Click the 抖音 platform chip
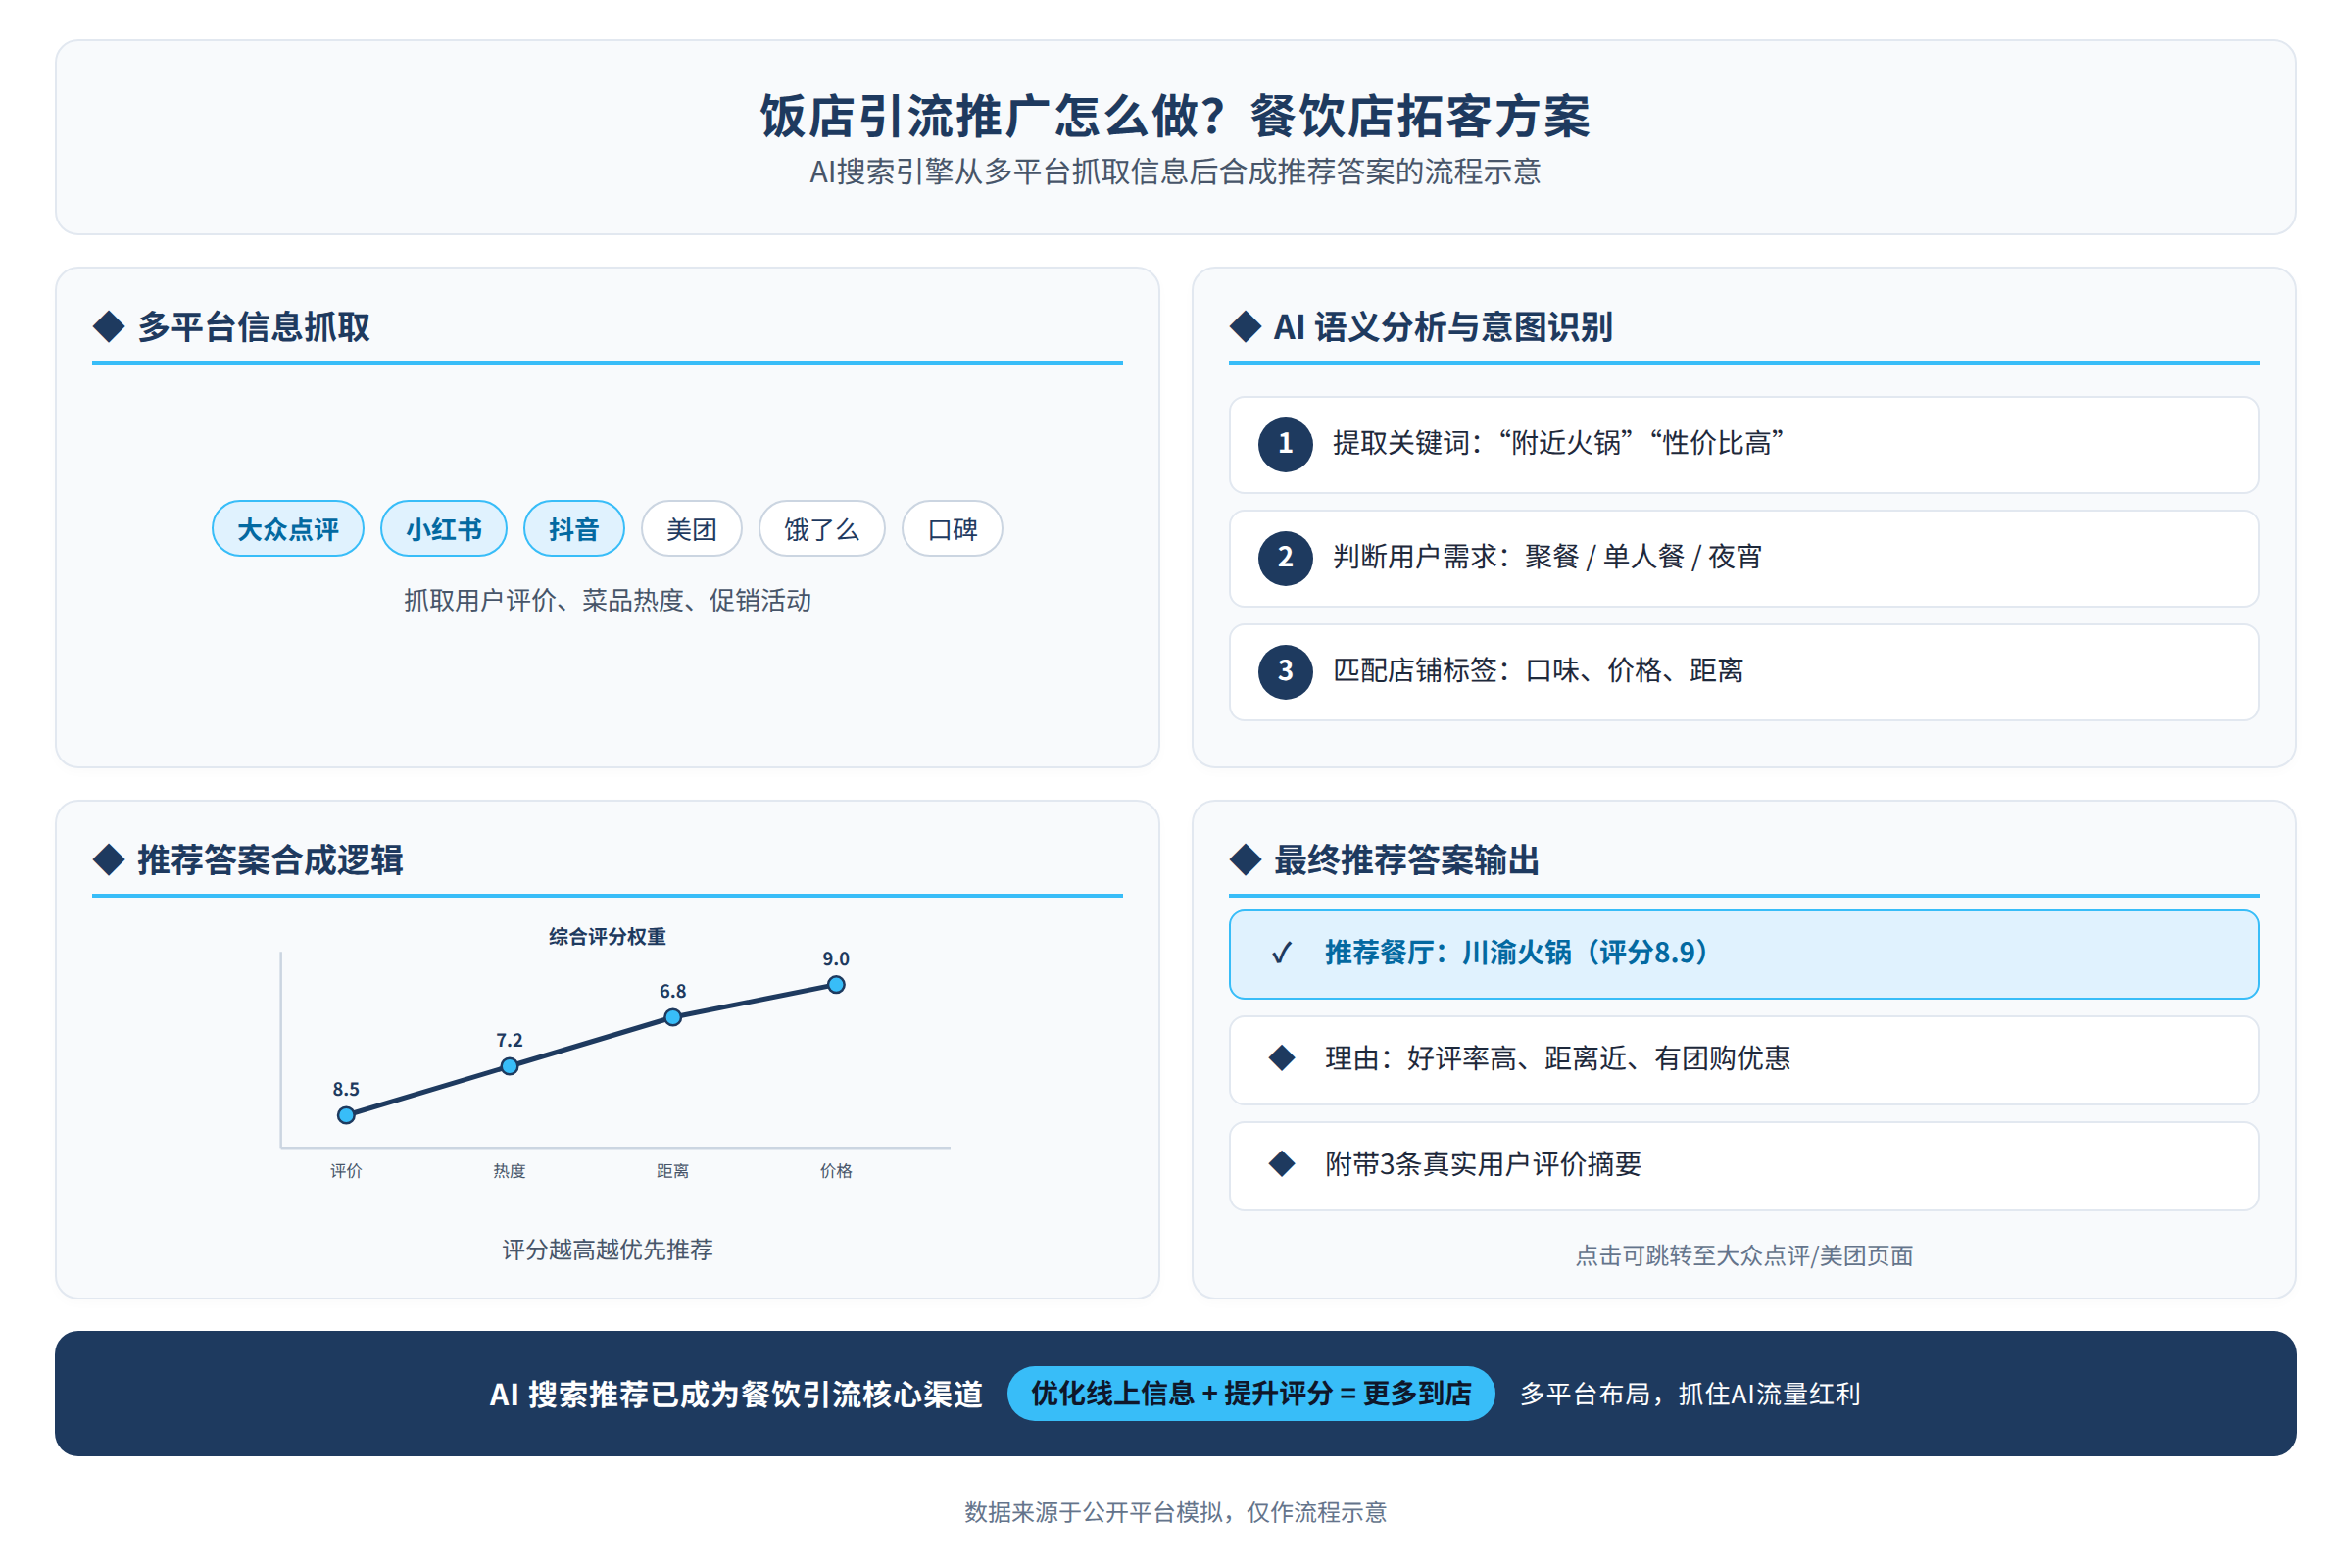The image size is (2352, 1568). tap(574, 528)
